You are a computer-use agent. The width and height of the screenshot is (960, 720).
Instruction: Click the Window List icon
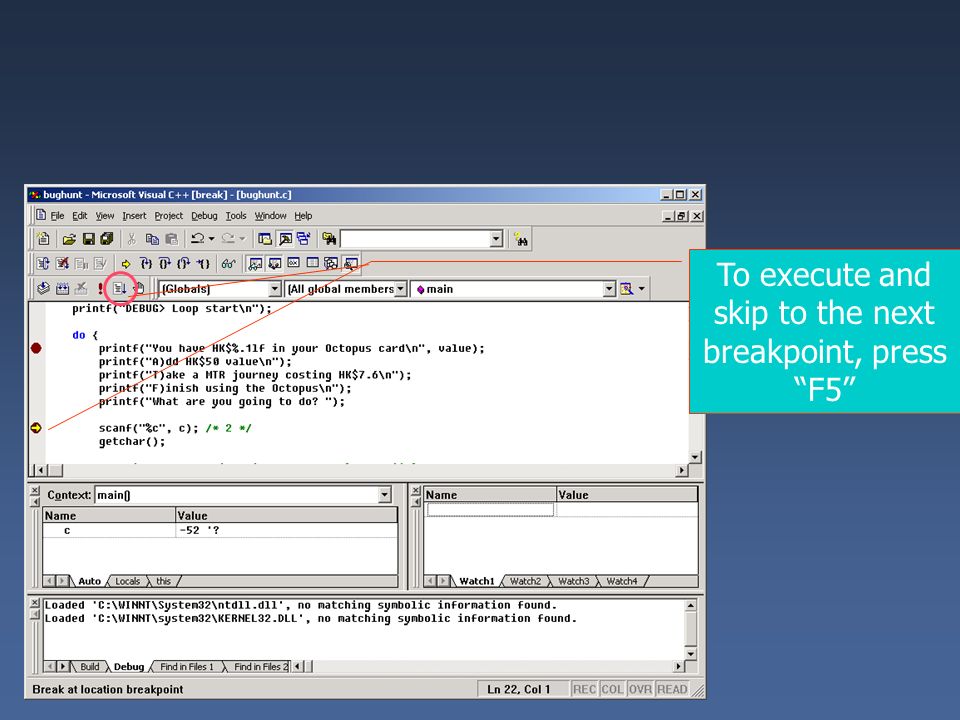[x=304, y=239]
